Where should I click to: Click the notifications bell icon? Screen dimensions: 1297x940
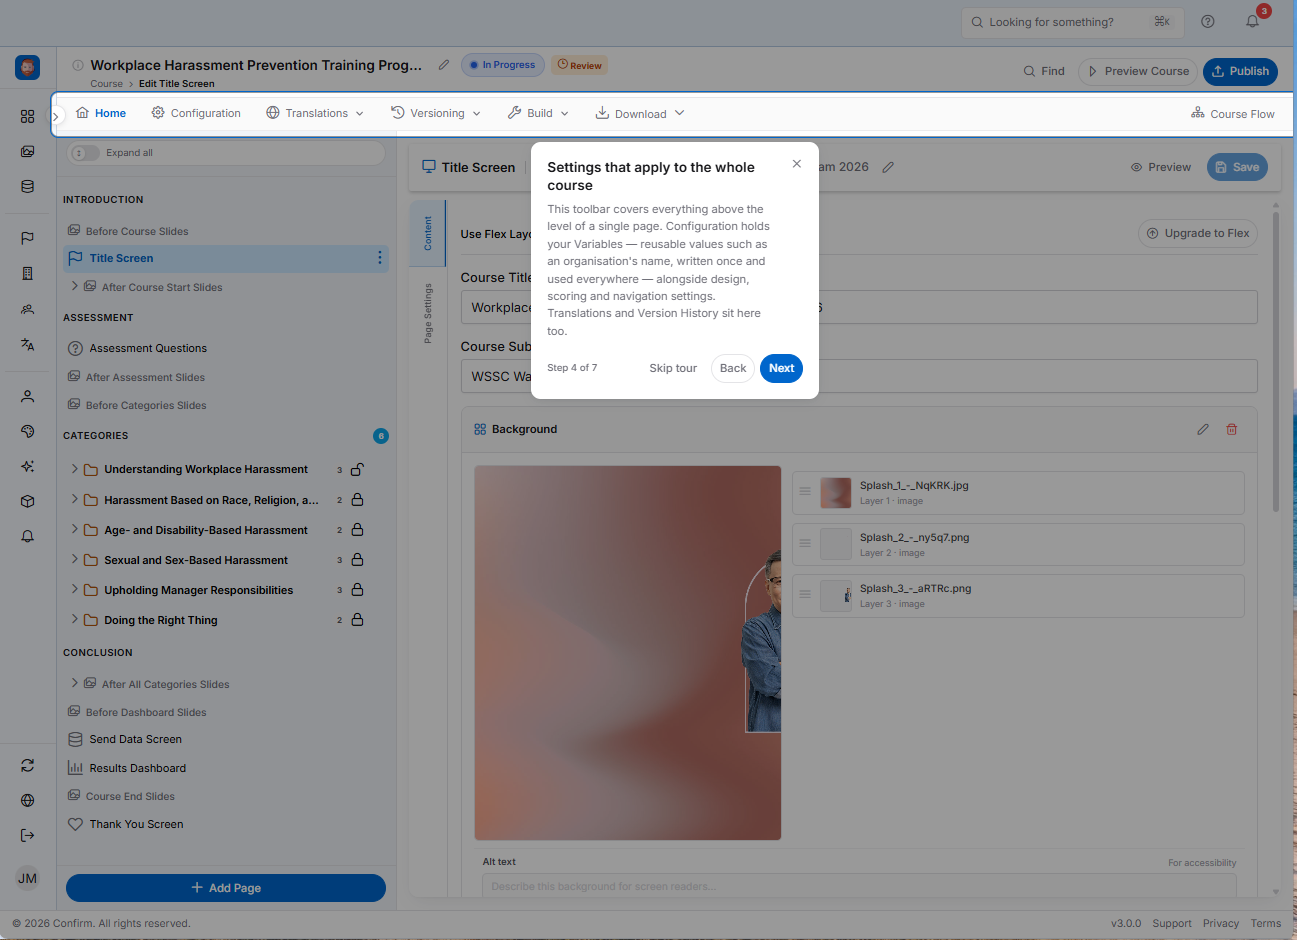click(x=1252, y=21)
